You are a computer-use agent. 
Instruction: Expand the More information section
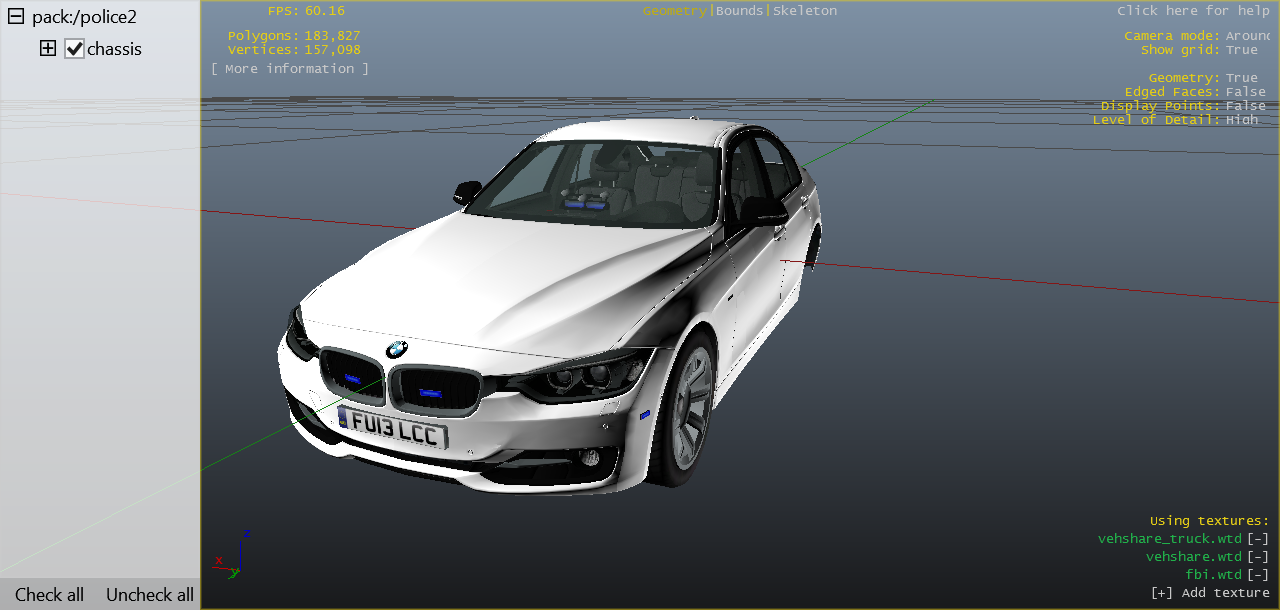pos(290,69)
